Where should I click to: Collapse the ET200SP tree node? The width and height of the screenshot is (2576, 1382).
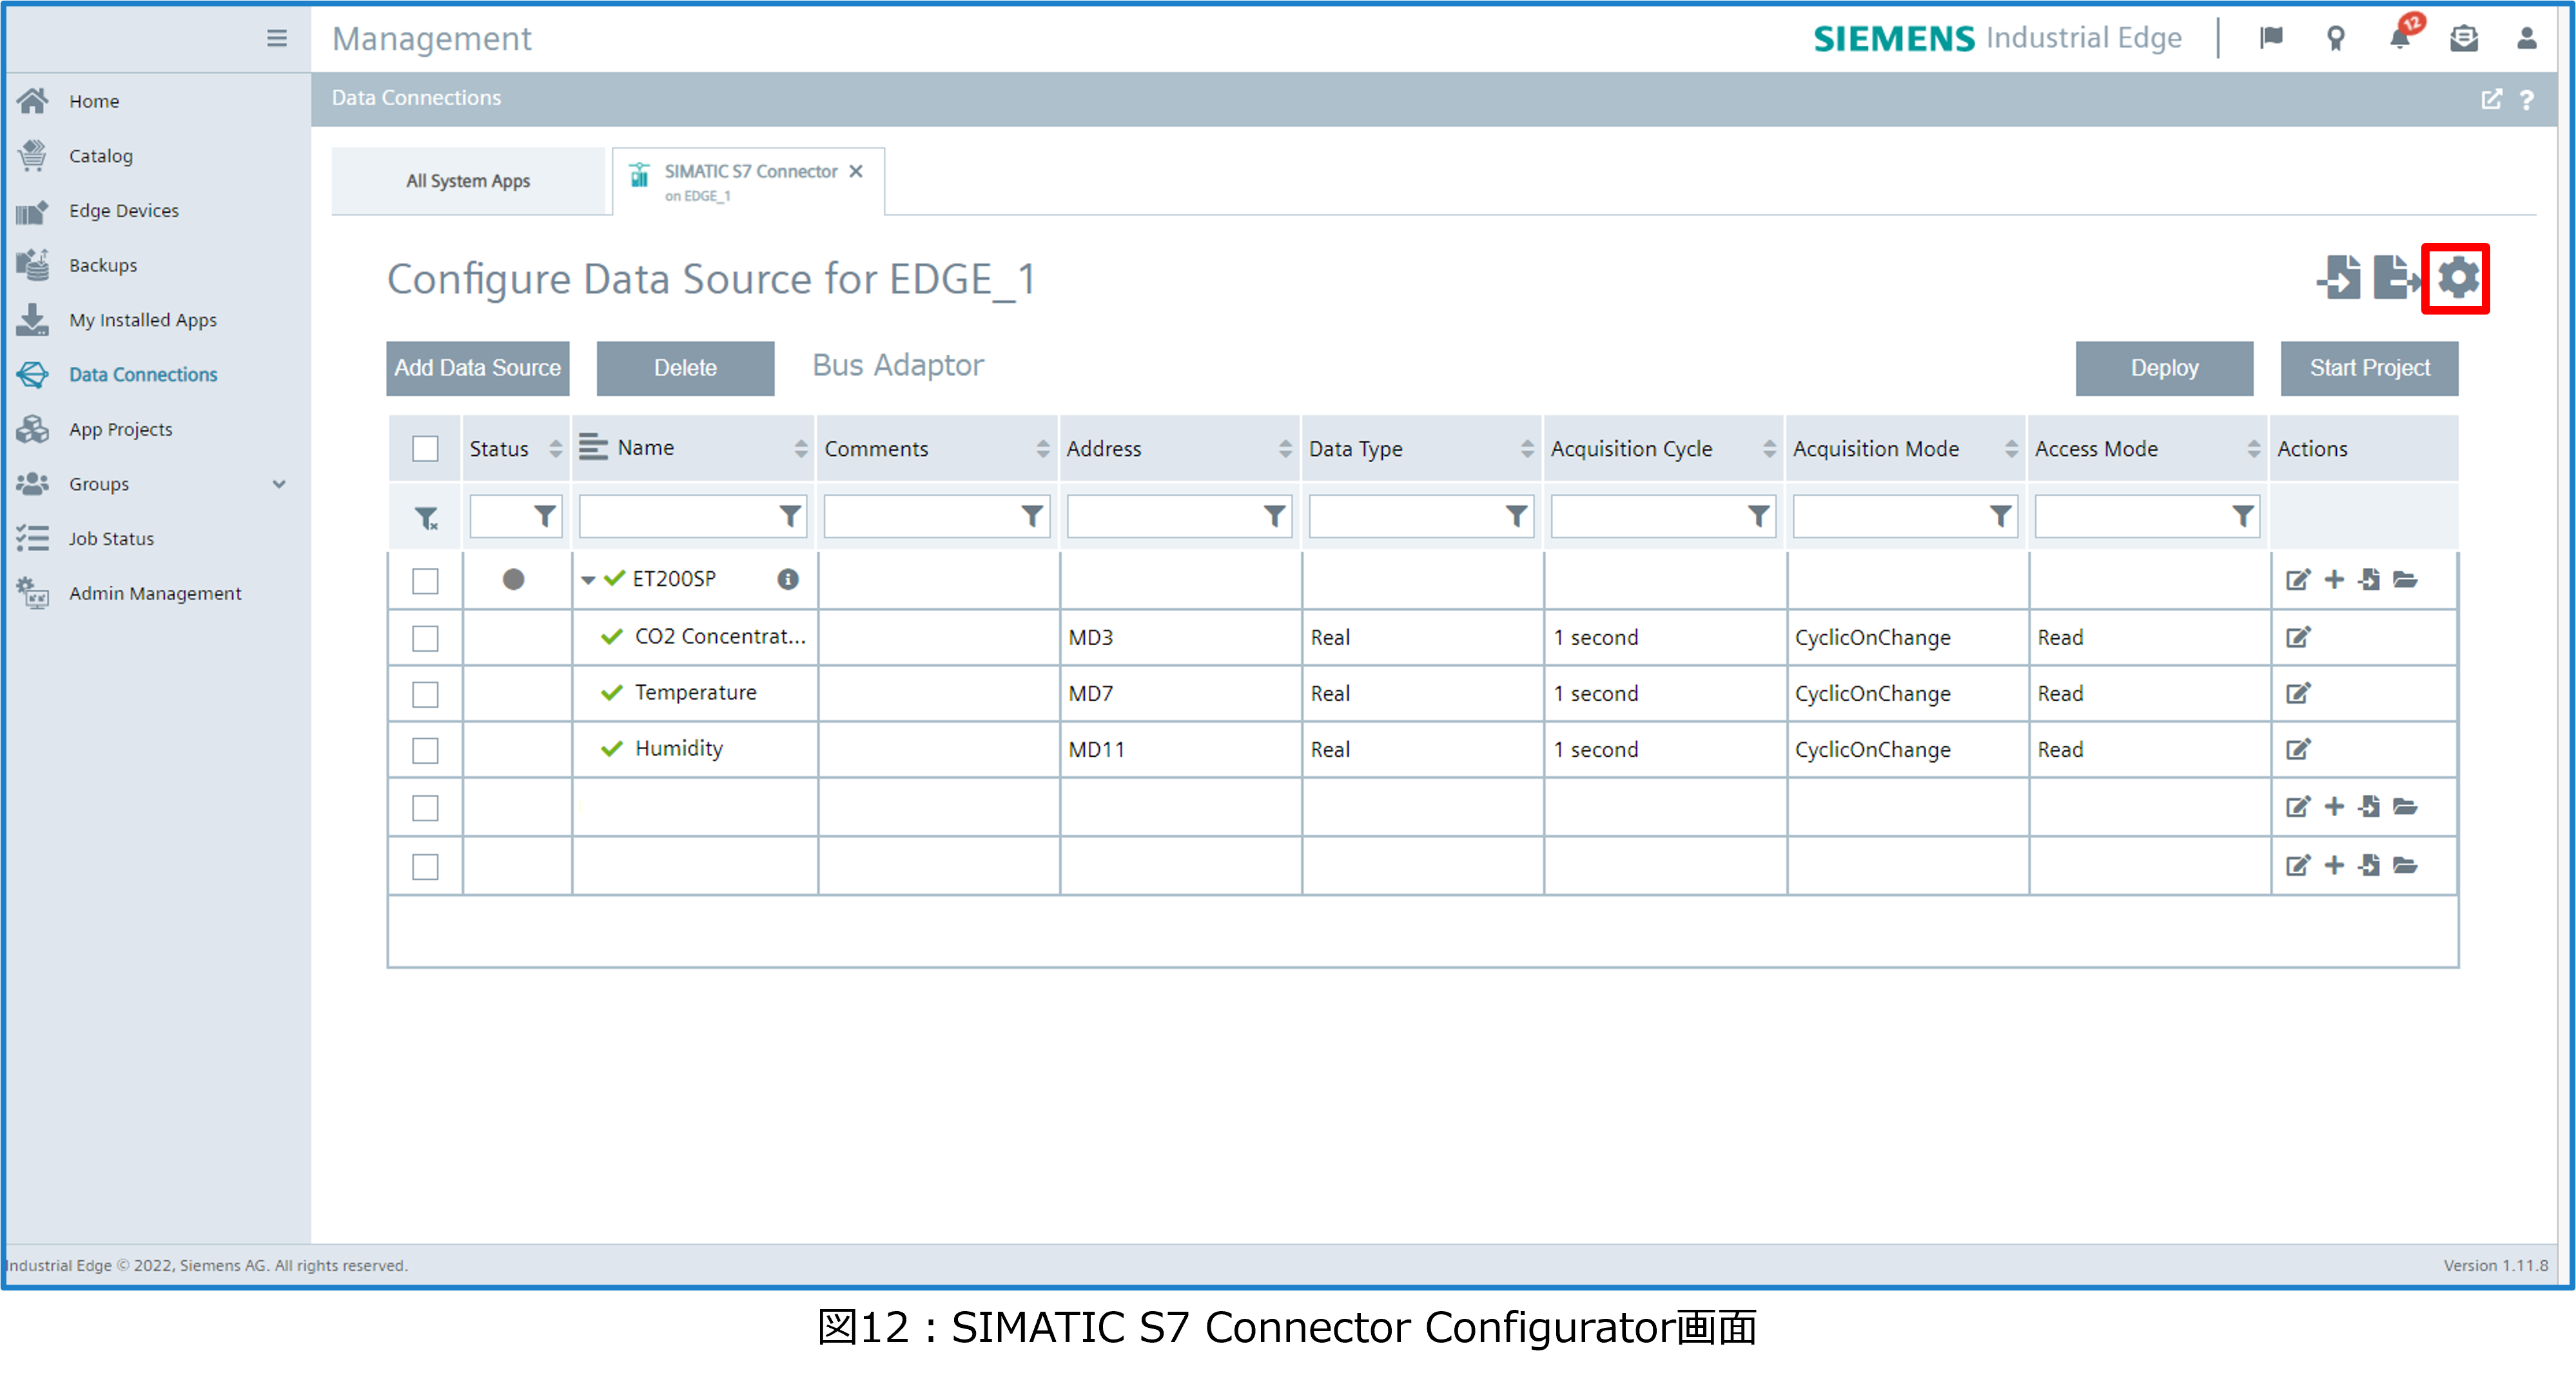588,580
